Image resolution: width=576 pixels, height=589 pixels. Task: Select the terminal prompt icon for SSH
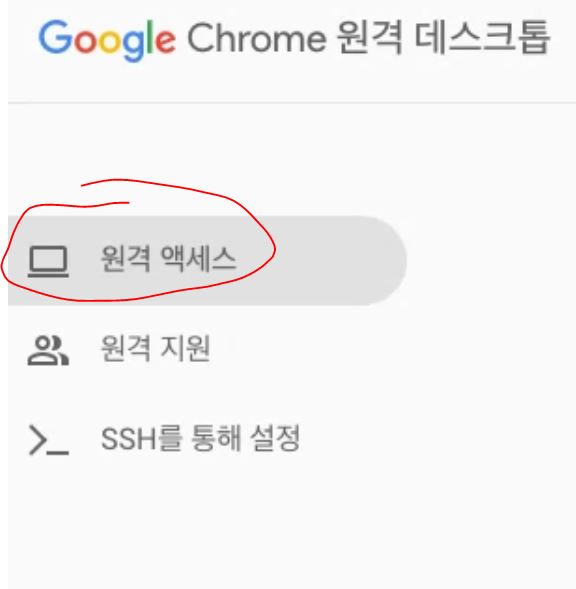coord(48,440)
